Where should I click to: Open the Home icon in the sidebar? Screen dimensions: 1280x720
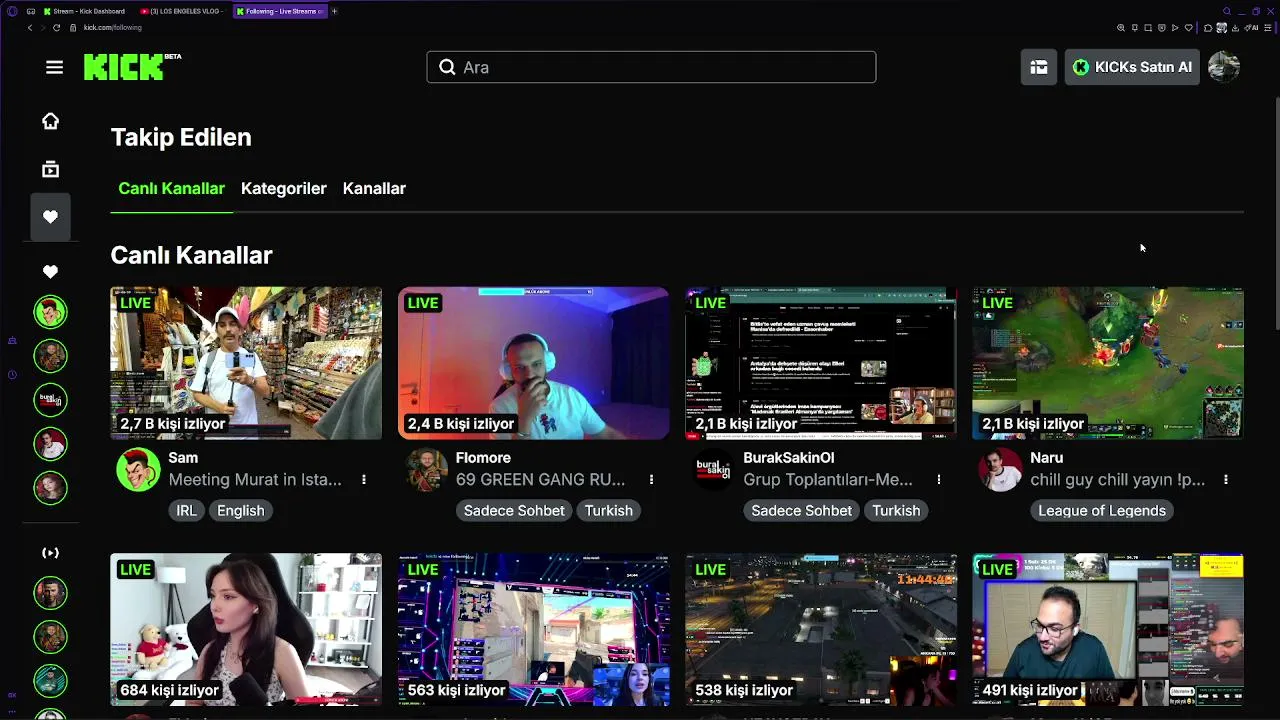click(x=50, y=121)
